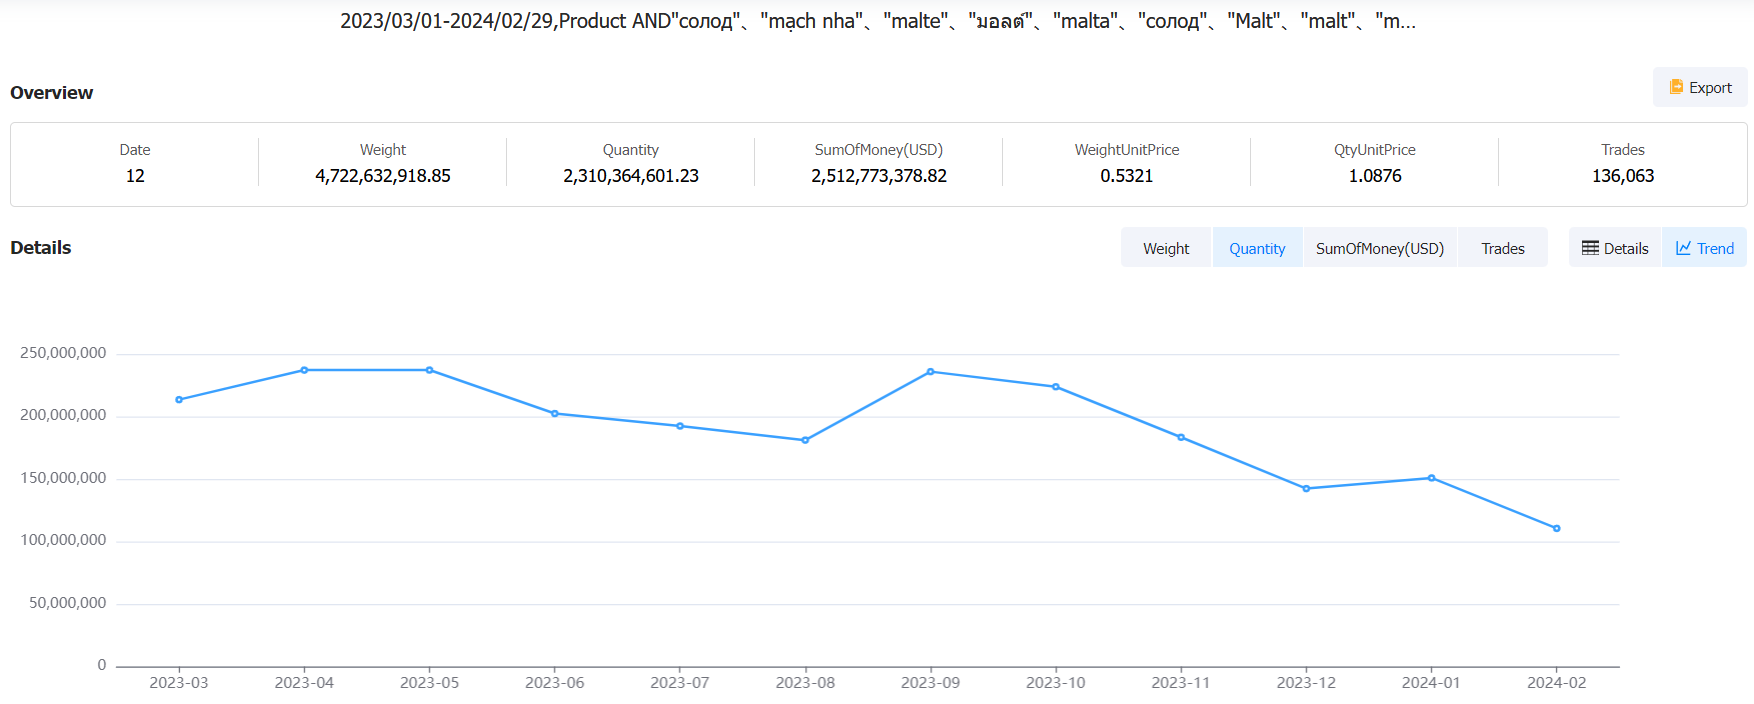Click the 2023-12 data point marker
Image resolution: width=1754 pixels, height=704 pixels.
point(1306,489)
